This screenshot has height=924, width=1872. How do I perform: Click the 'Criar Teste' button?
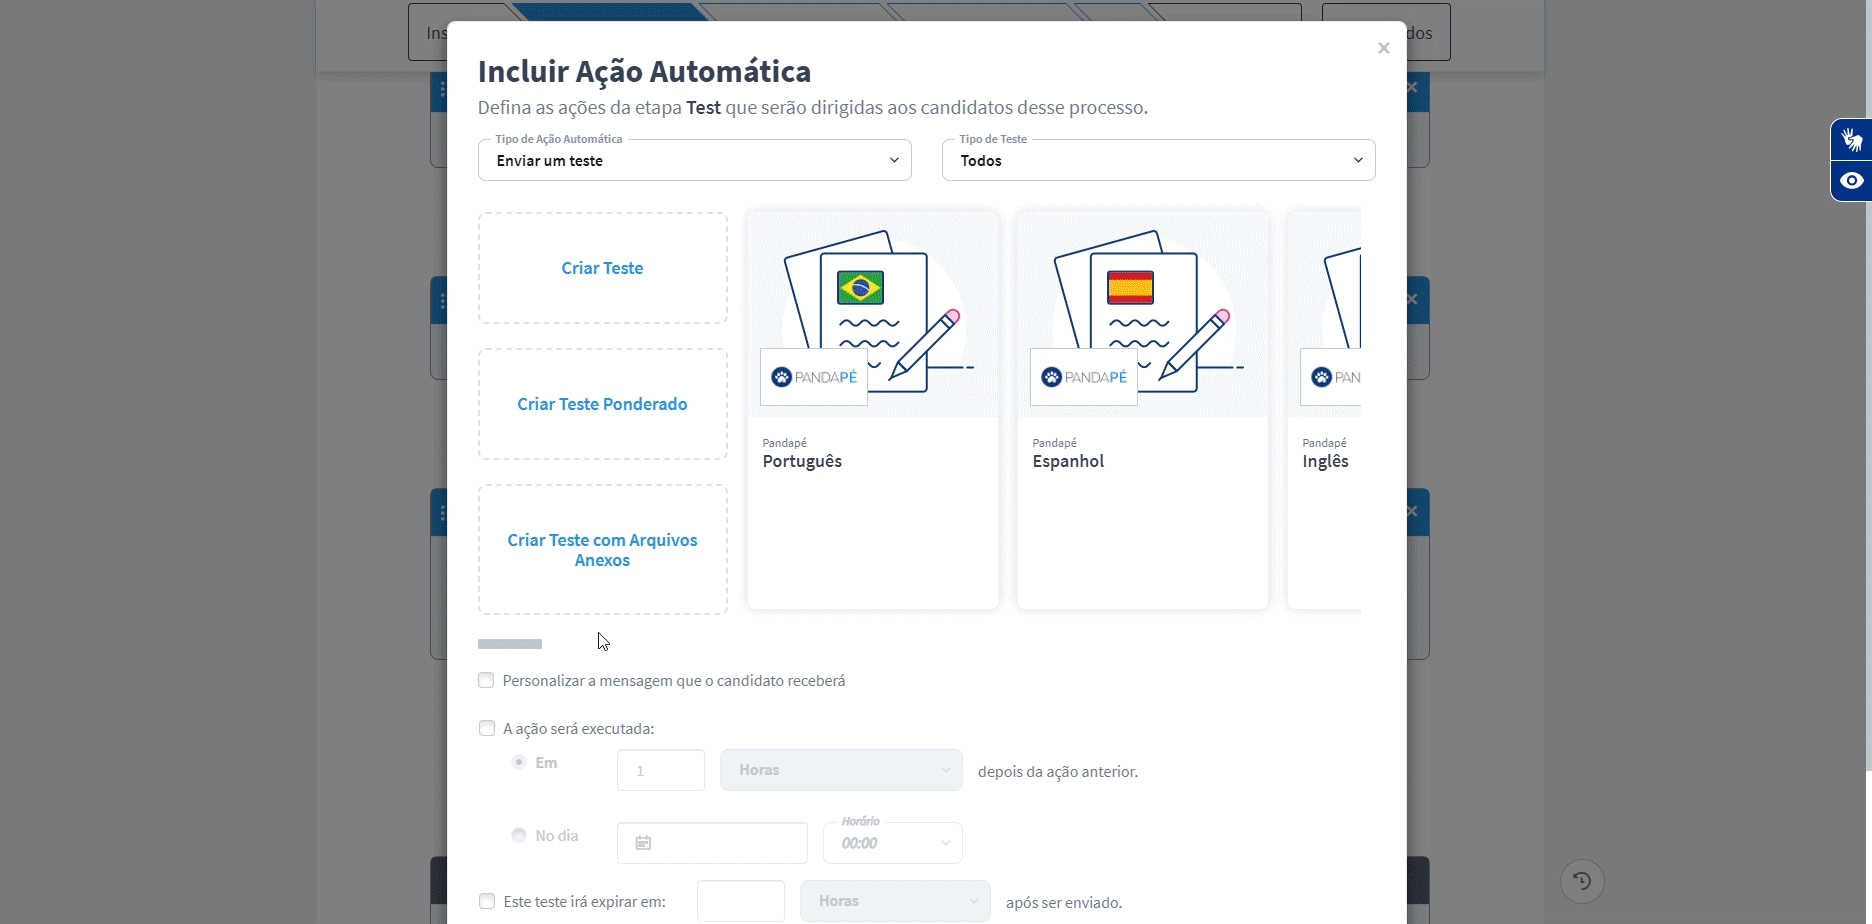point(602,267)
